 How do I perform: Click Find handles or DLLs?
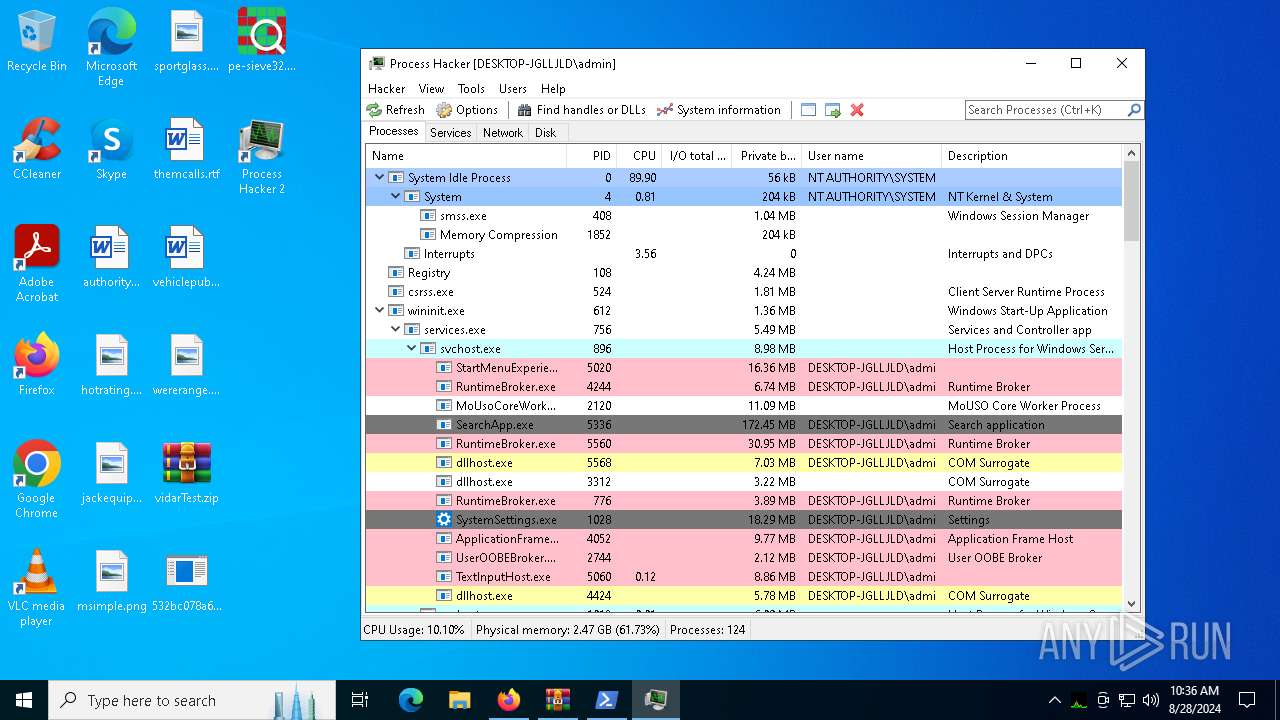pyautogui.click(x=581, y=110)
